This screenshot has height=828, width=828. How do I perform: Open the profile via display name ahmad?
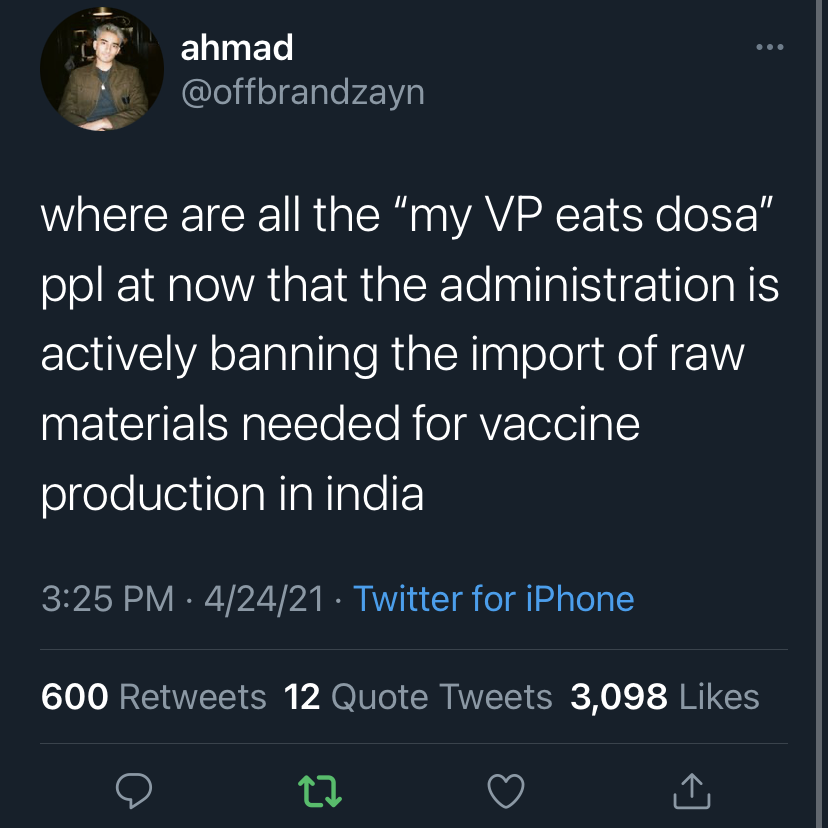237,48
